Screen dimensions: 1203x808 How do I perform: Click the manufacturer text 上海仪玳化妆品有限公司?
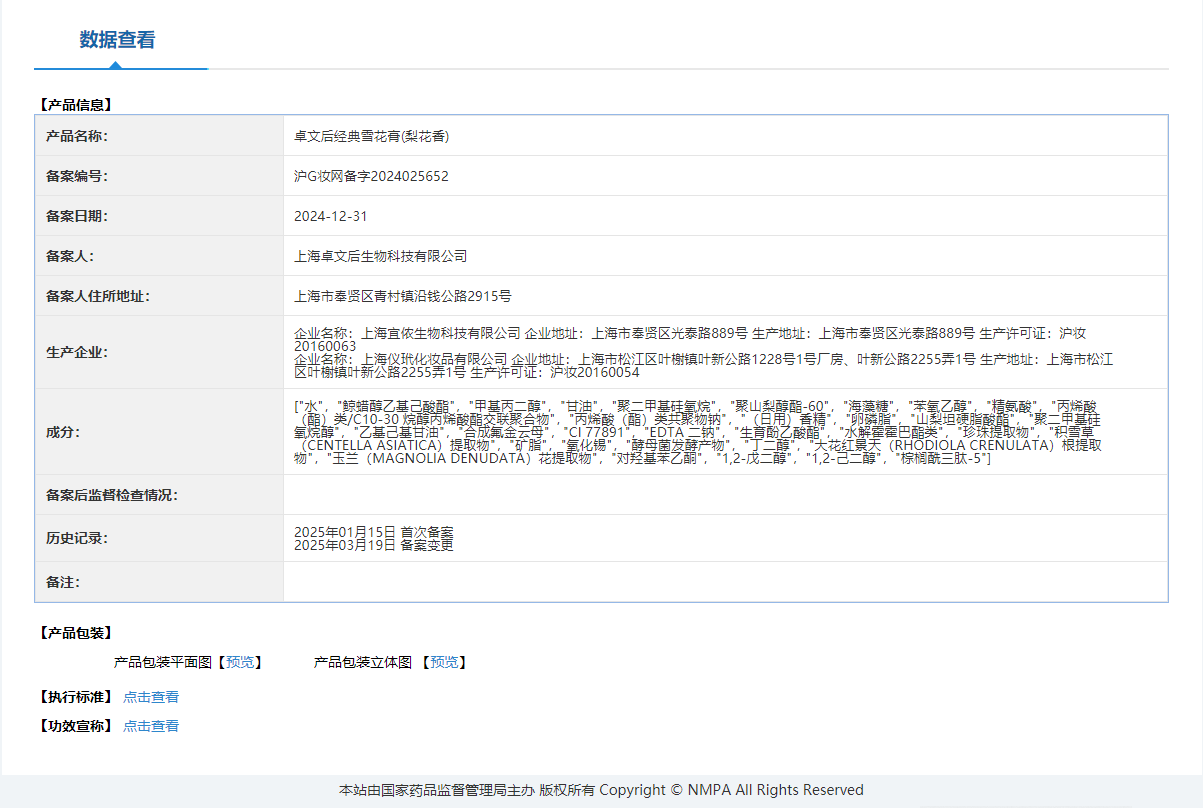click(x=434, y=359)
